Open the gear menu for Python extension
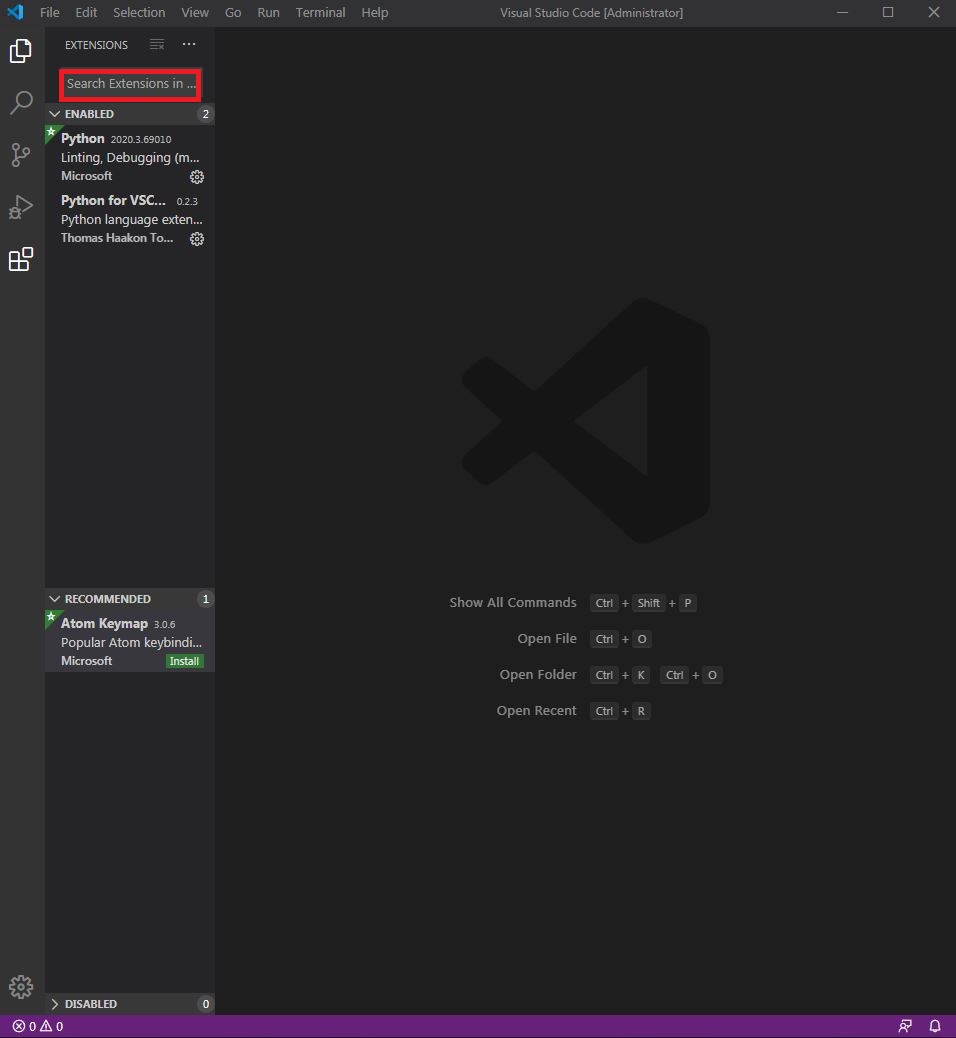This screenshot has height=1038, width=956. click(197, 177)
